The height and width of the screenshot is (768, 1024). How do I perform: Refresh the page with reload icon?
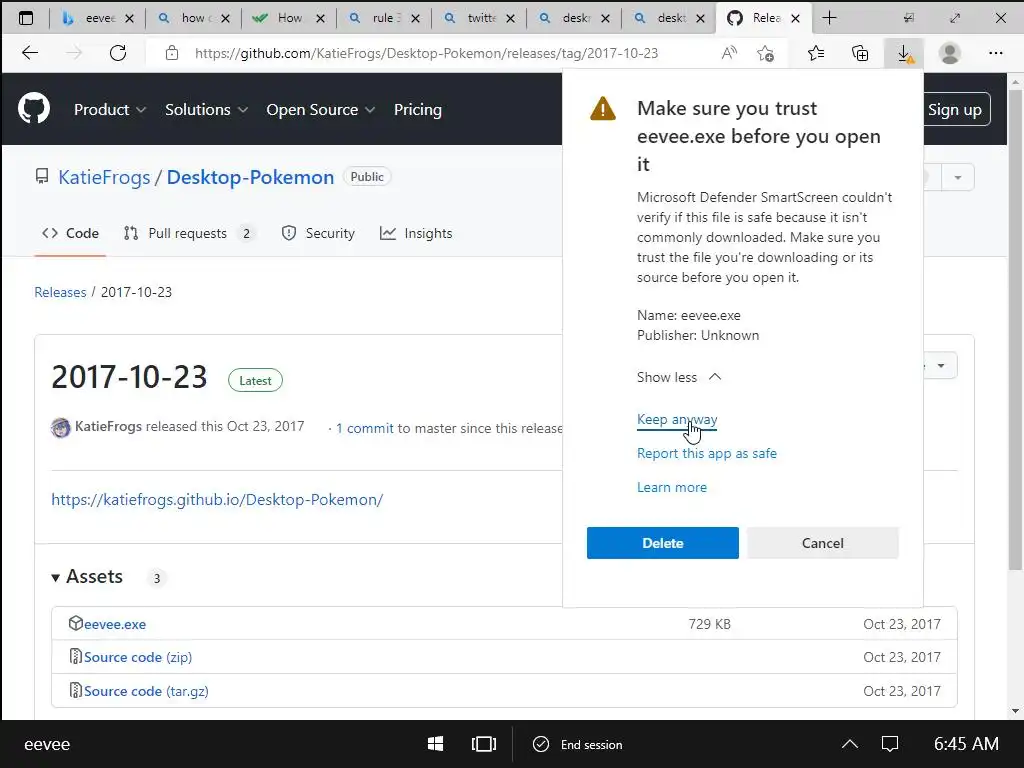[118, 53]
